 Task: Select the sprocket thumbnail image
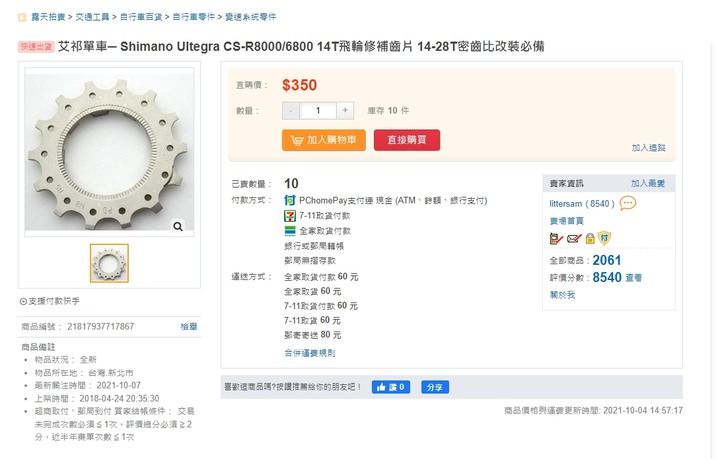point(109,263)
